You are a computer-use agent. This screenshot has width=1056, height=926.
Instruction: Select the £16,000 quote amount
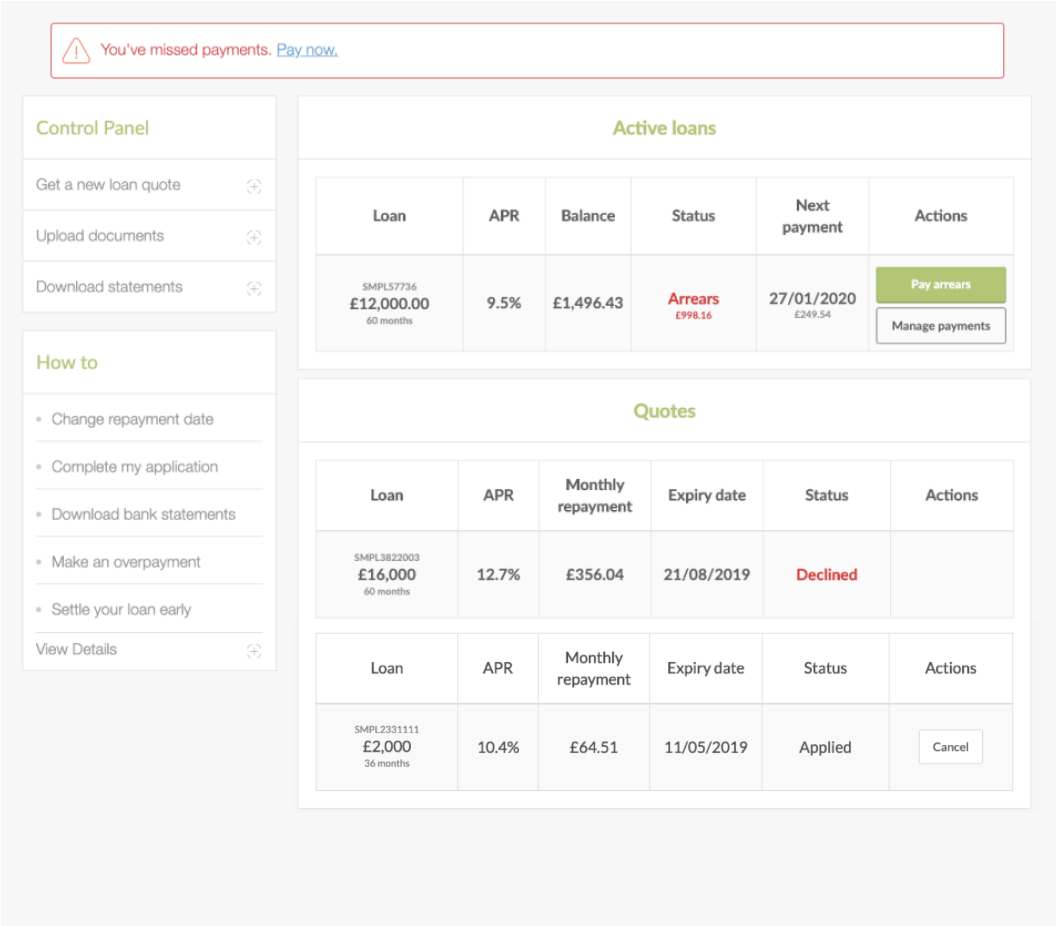tap(387, 574)
